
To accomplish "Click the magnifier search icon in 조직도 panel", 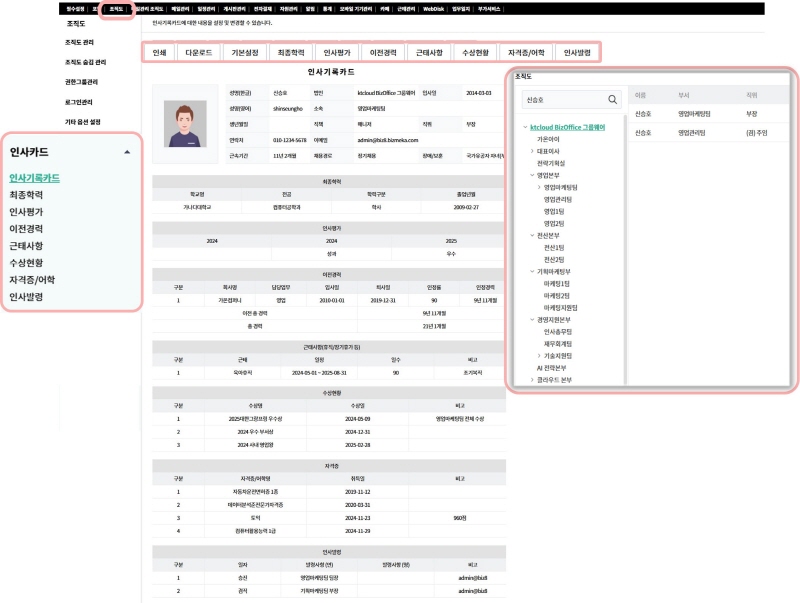I will coord(613,100).
